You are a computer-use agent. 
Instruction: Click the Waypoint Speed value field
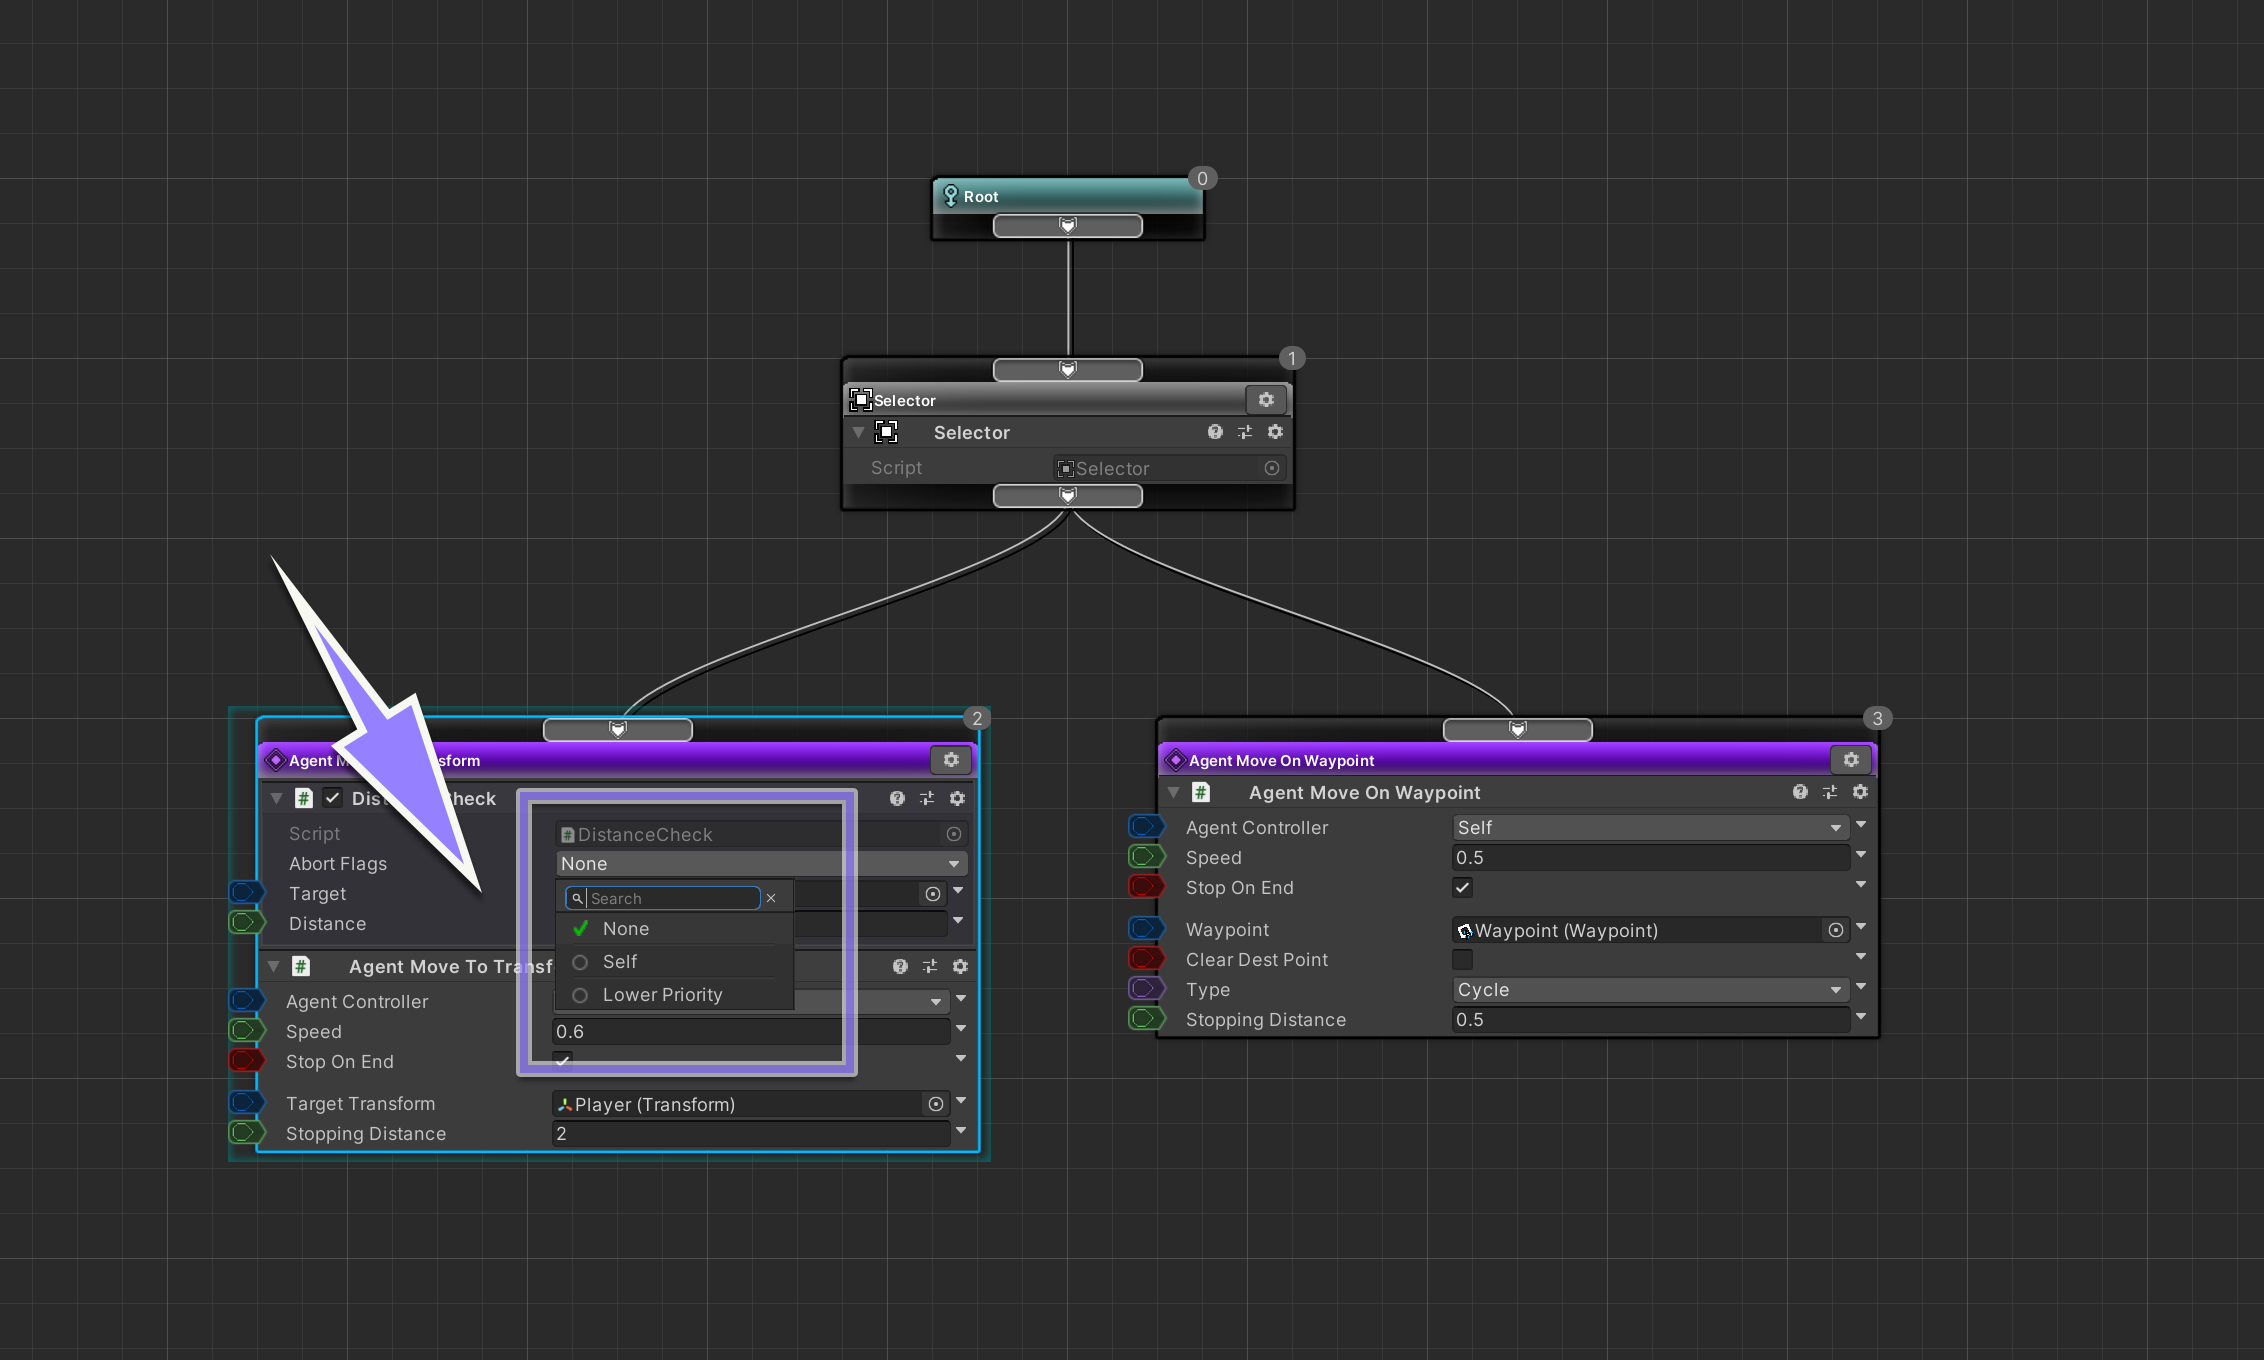1648,858
